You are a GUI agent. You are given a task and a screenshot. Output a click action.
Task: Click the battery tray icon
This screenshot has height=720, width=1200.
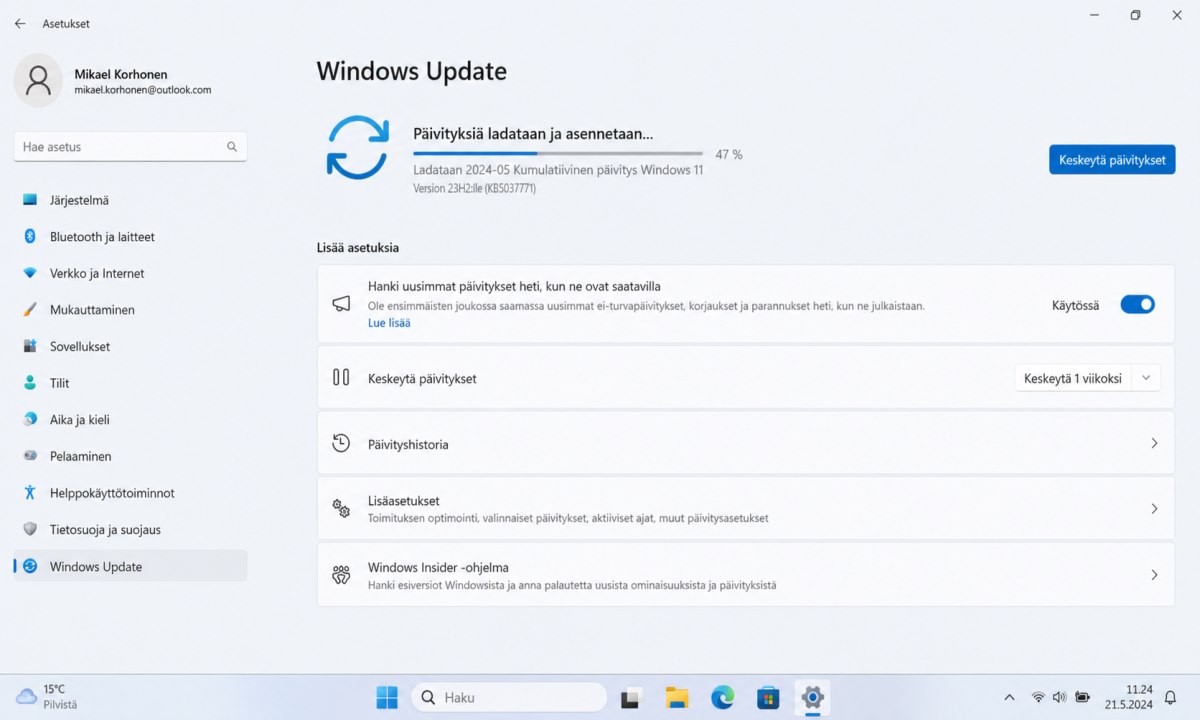(x=1083, y=697)
